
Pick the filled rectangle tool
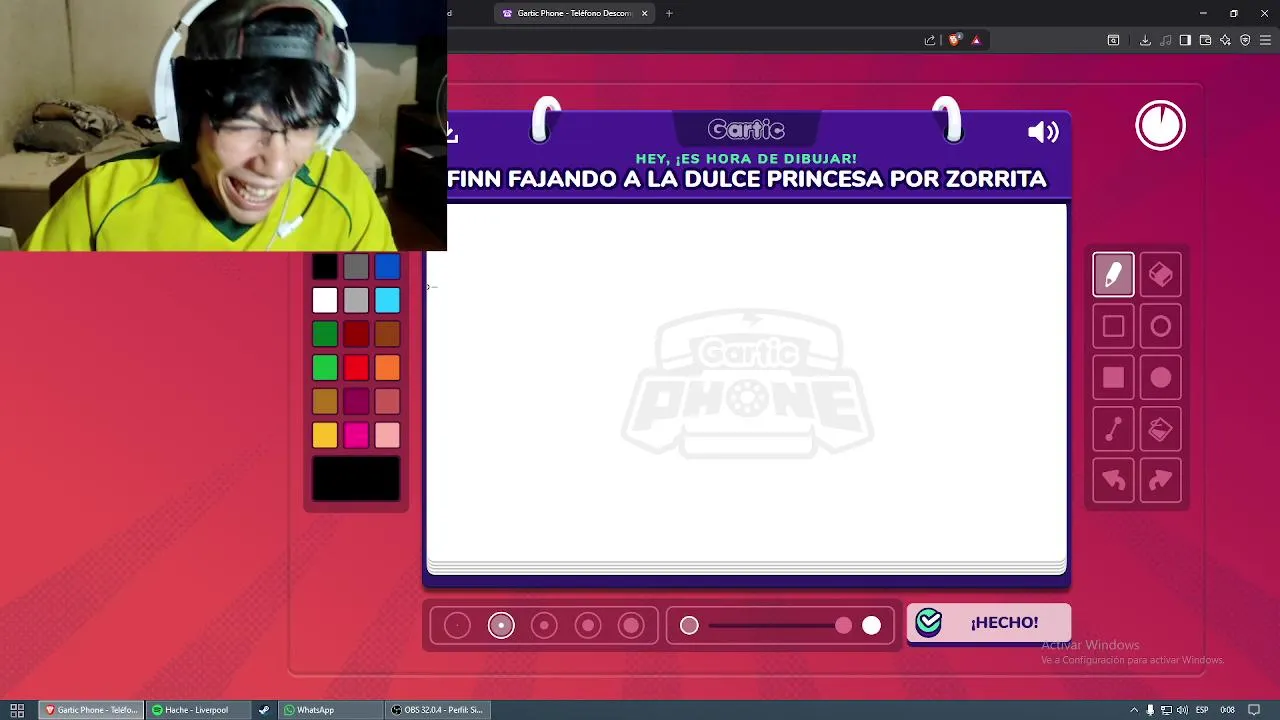pyautogui.click(x=1113, y=378)
